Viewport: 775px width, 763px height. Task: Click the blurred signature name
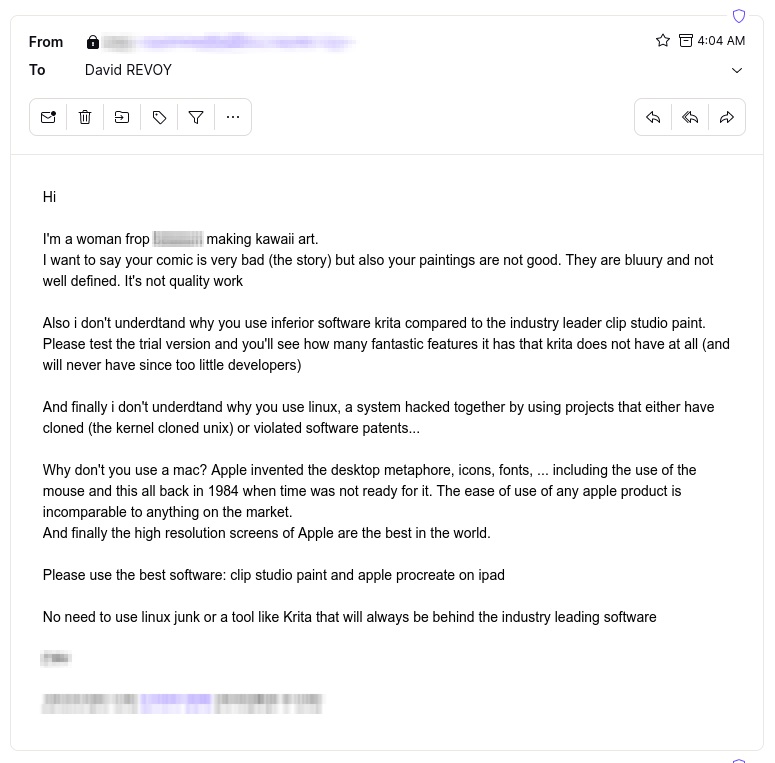[x=56, y=659]
